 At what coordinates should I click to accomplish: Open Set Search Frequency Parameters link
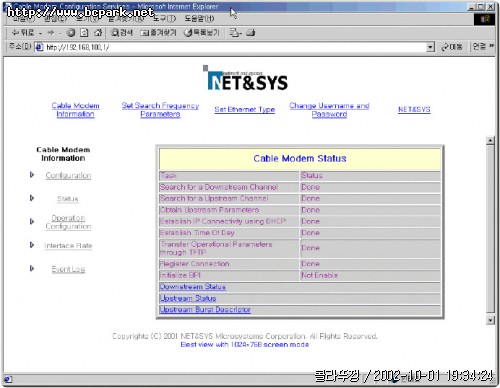pos(160,110)
